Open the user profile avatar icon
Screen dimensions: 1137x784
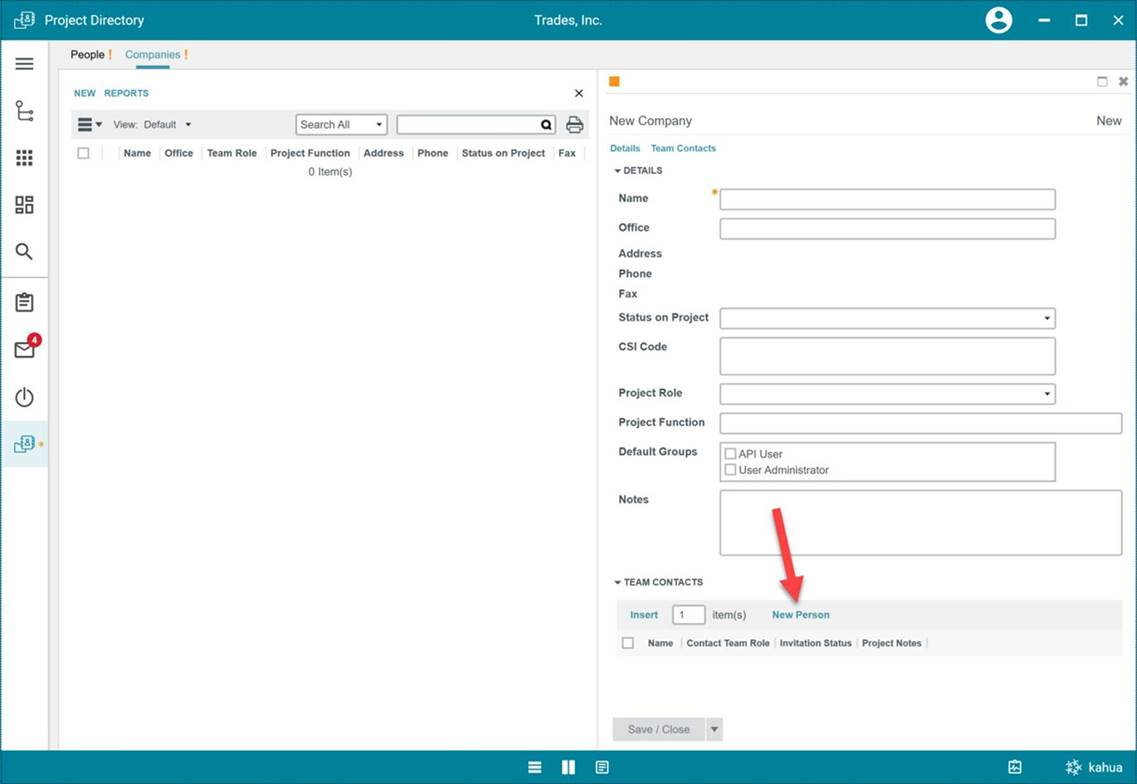[998, 20]
